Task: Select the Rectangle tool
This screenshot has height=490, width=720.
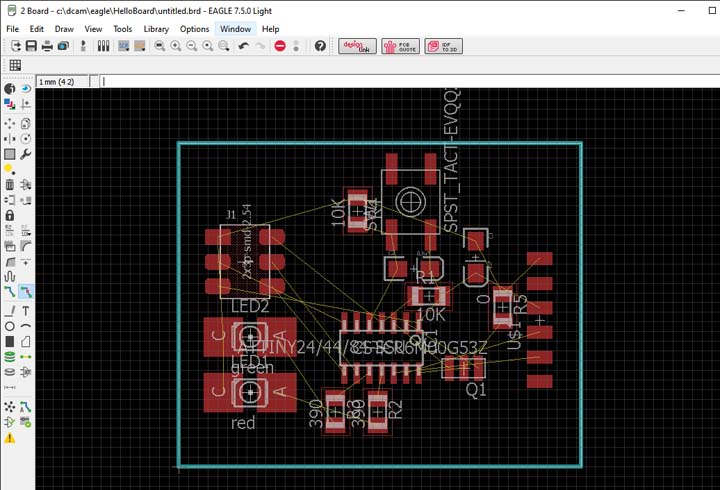Action: 10,342
